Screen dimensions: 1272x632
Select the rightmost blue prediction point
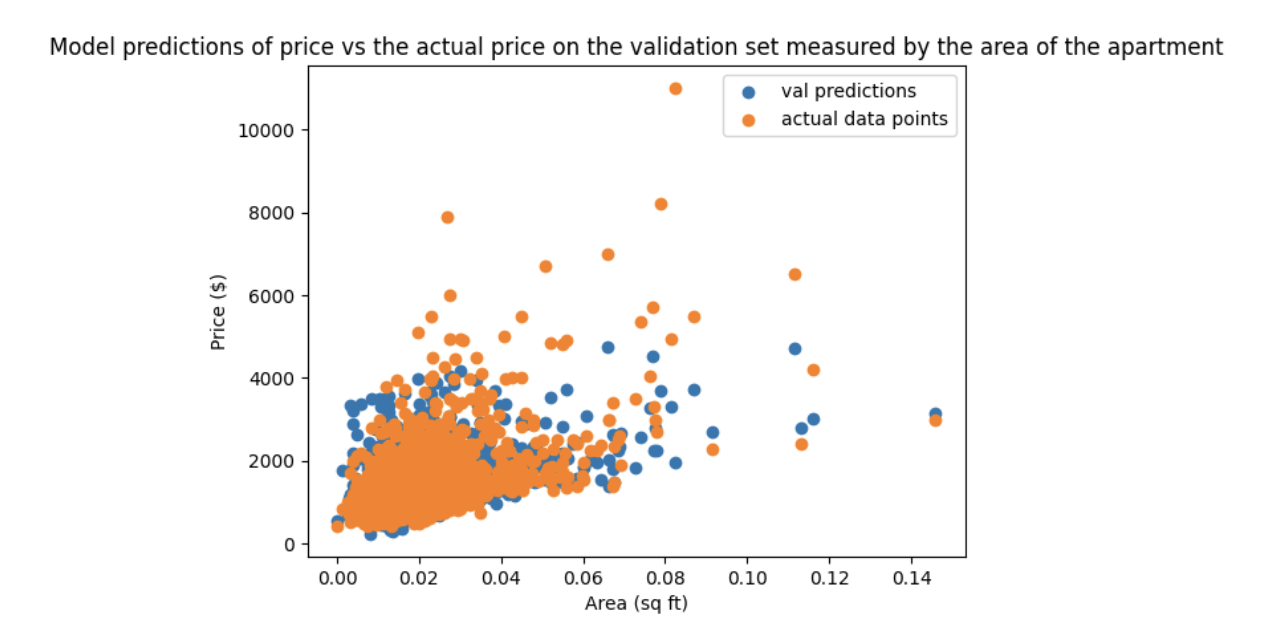click(935, 413)
